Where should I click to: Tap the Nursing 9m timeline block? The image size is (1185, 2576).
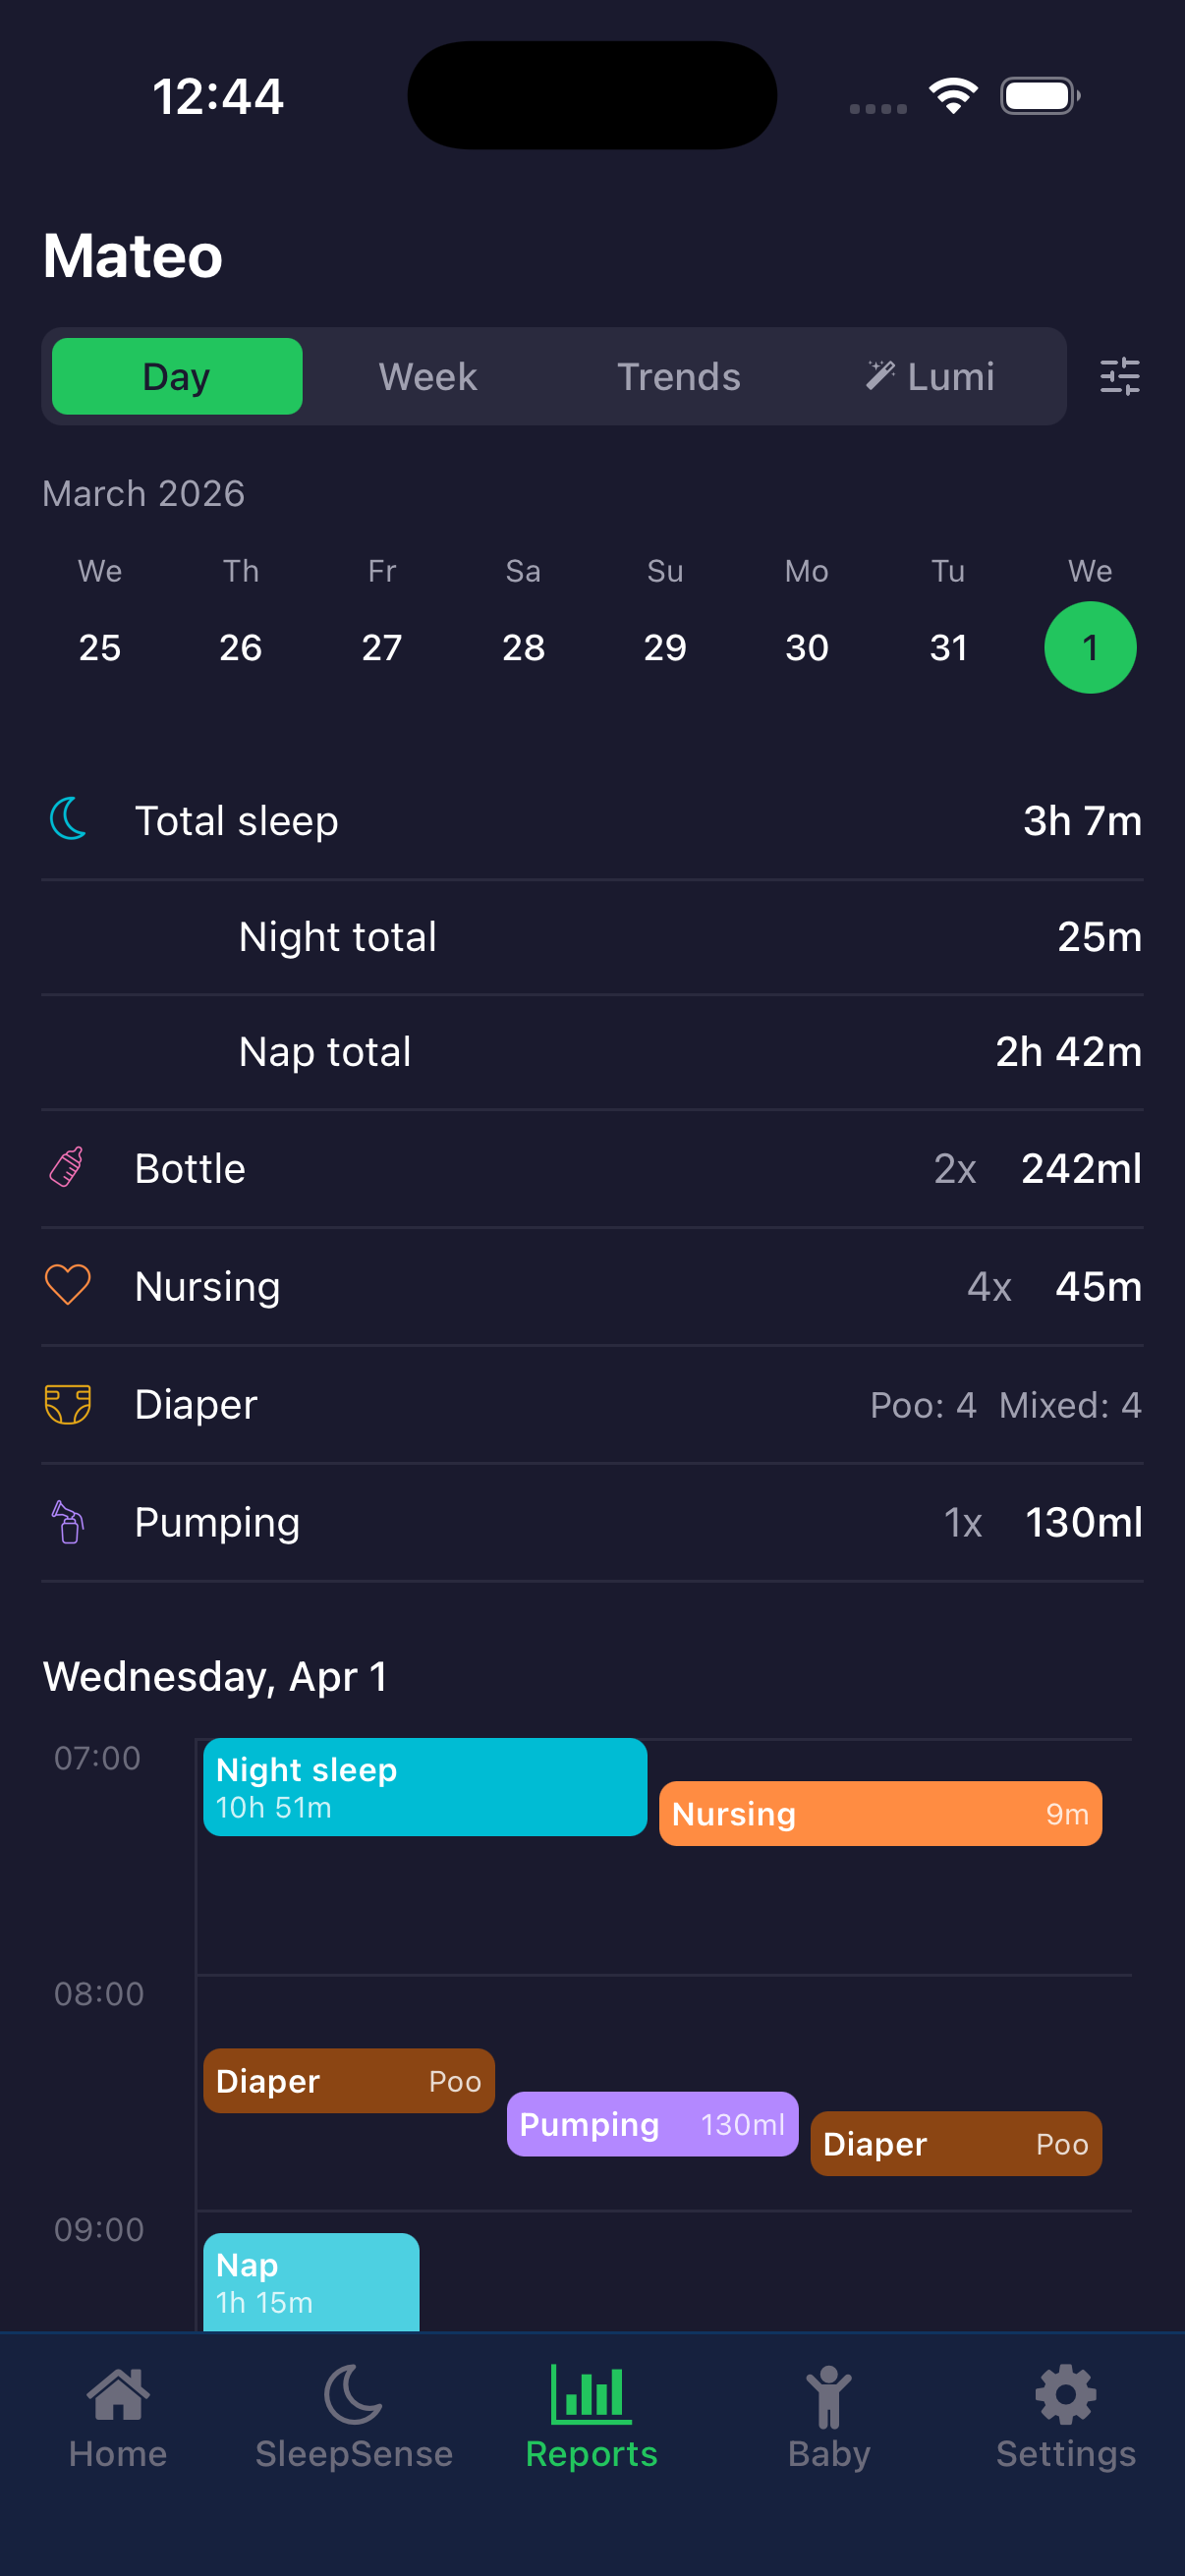click(x=880, y=1813)
